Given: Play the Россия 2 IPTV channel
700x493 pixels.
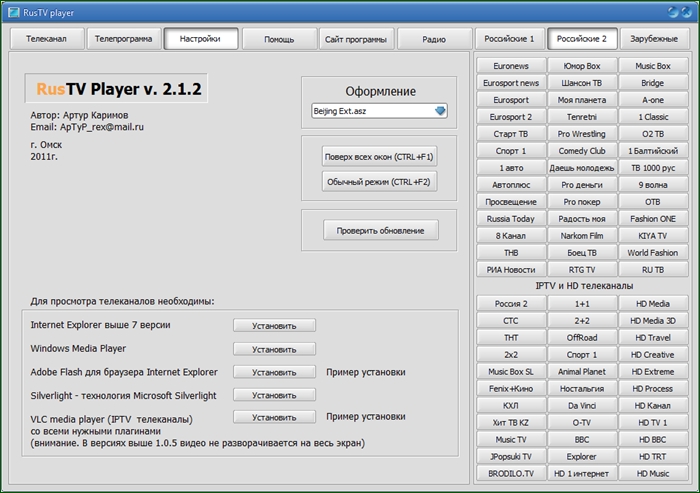Looking at the screenshot, I should point(511,303).
